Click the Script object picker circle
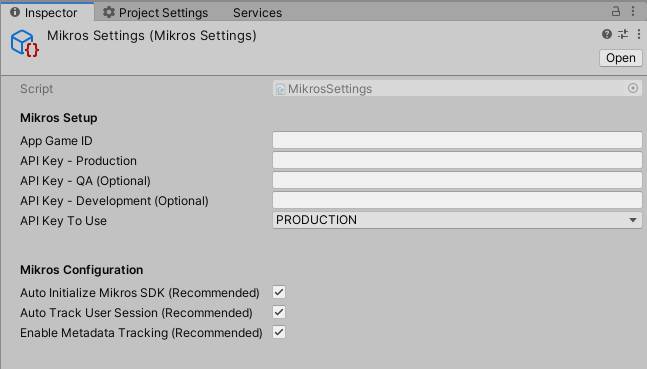The height and width of the screenshot is (369, 647). (x=633, y=88)
